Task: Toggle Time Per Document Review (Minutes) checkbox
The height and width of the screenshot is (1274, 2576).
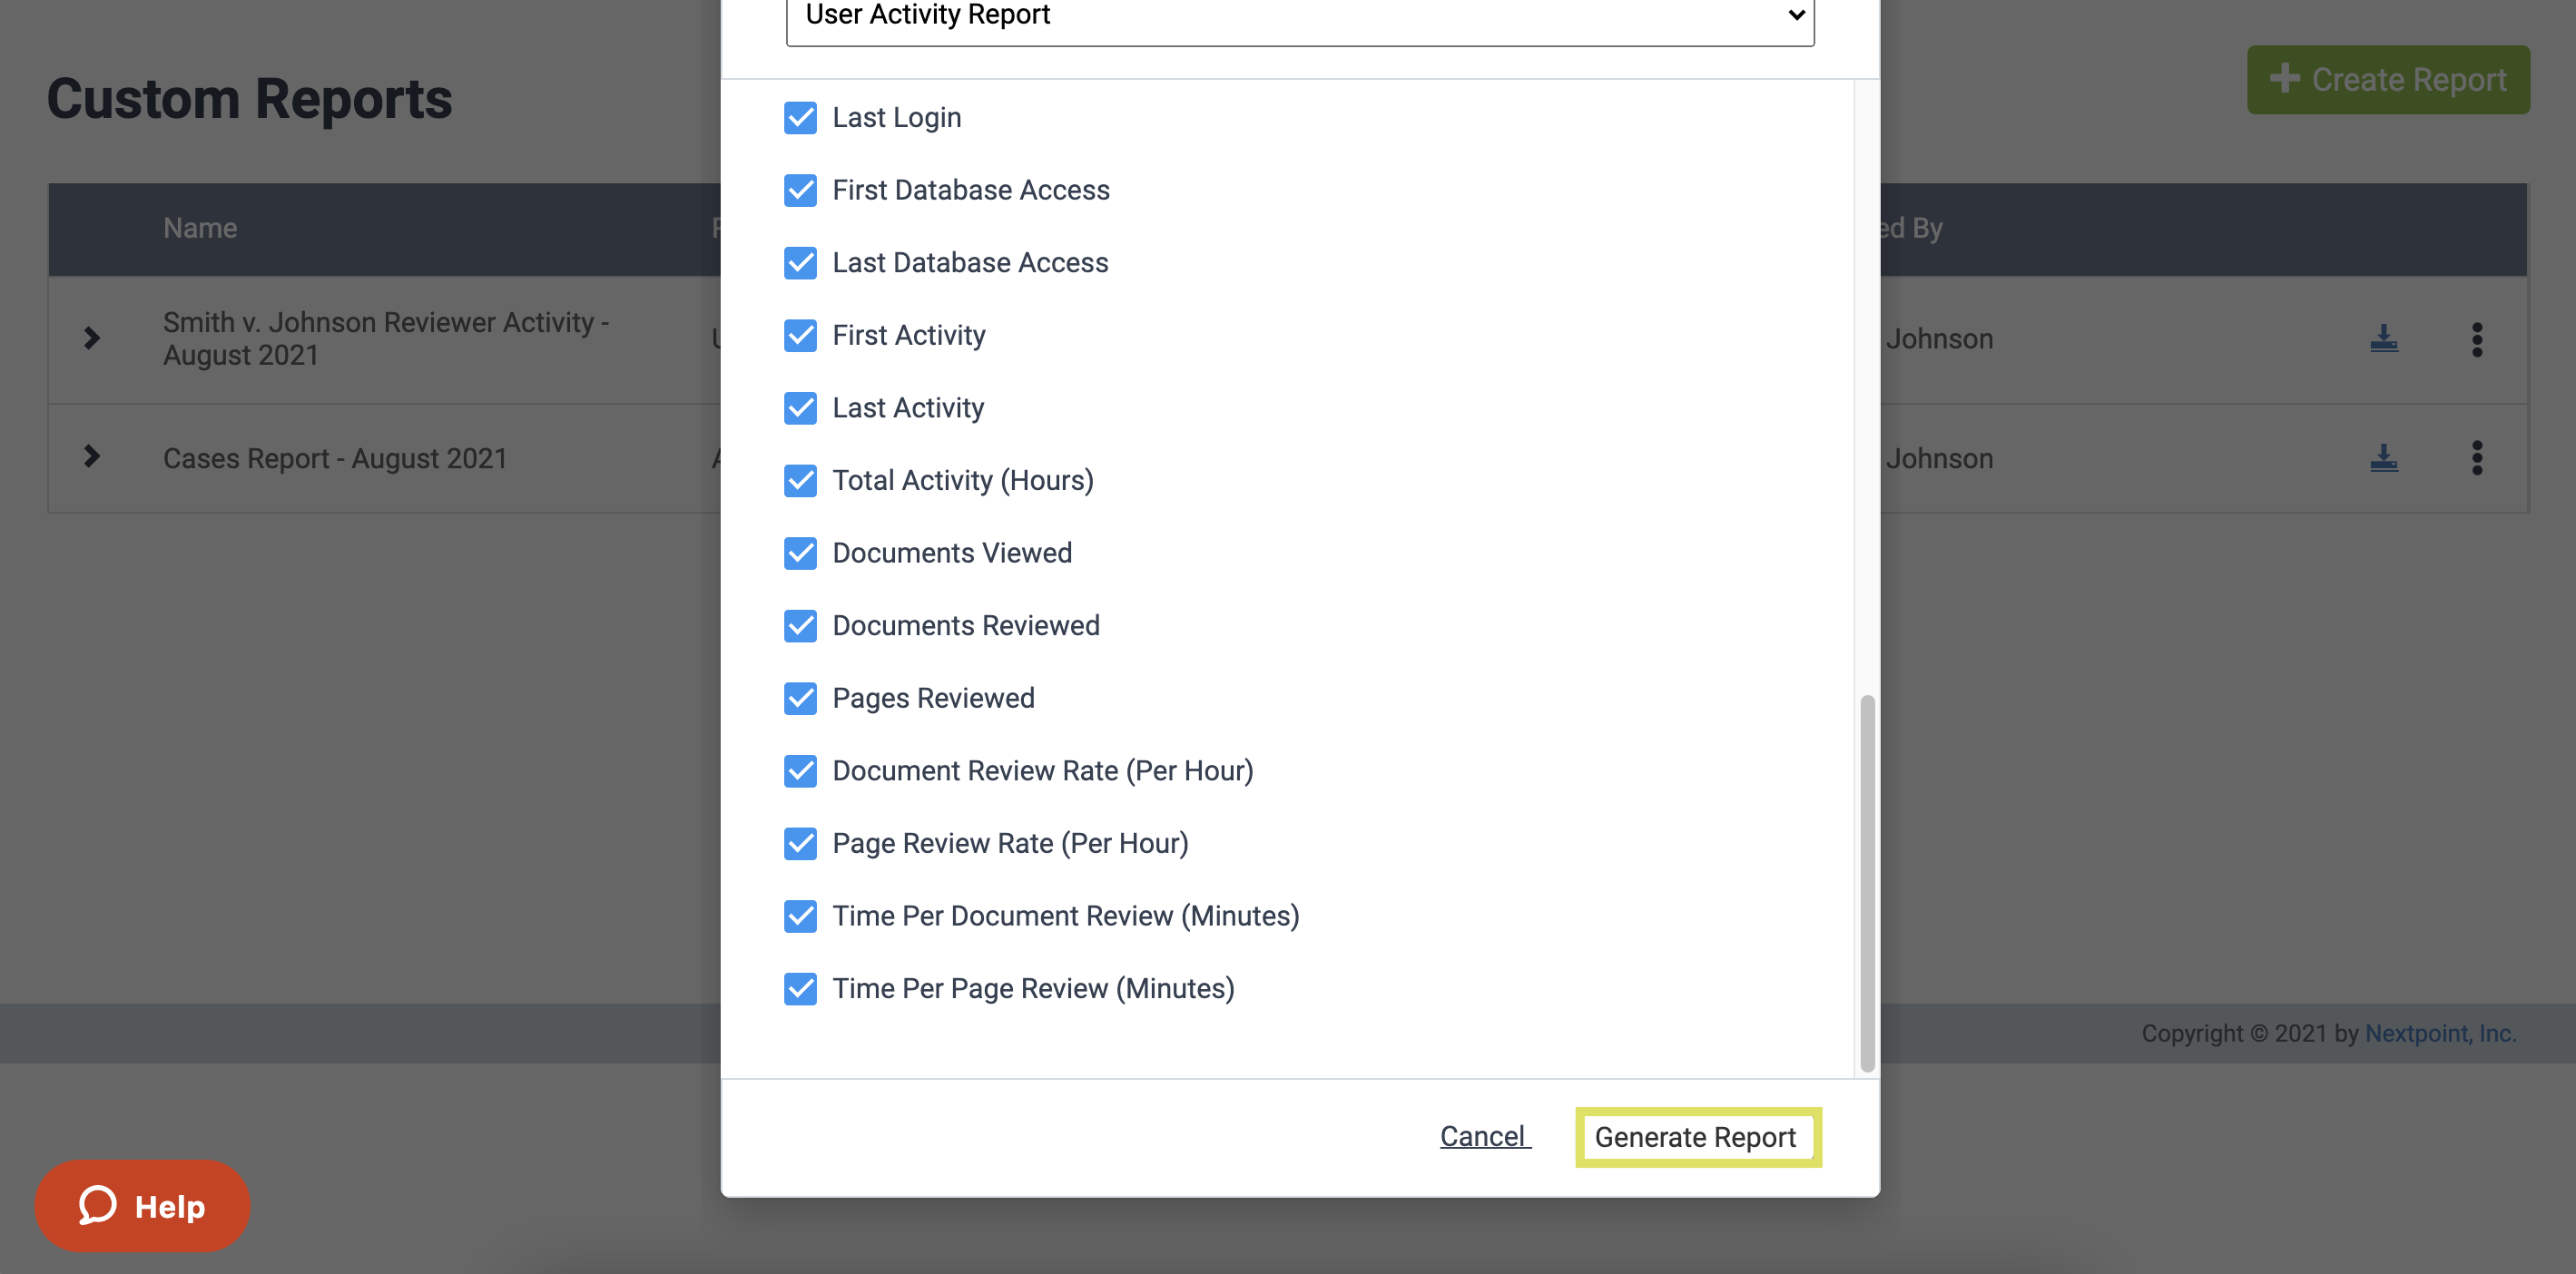Action: click(800, 916)
